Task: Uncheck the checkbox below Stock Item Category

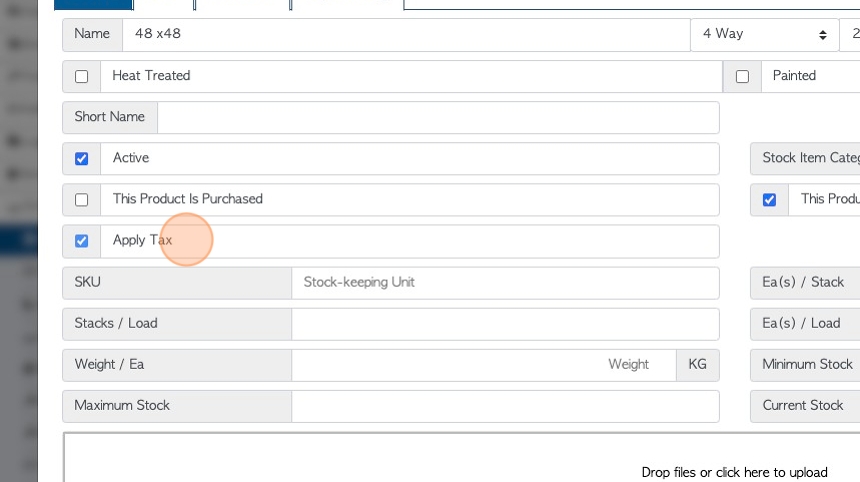Action: (x=769, y=200)
